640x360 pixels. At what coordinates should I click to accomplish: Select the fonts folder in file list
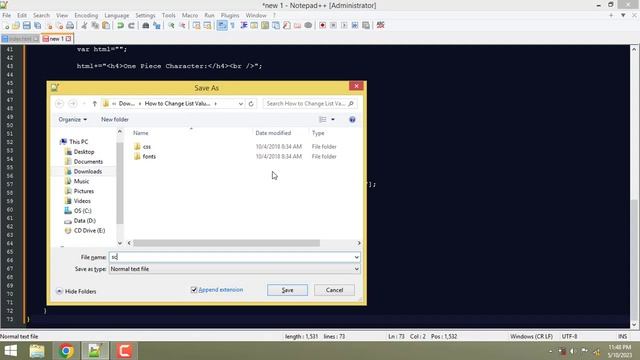point(149,156)
